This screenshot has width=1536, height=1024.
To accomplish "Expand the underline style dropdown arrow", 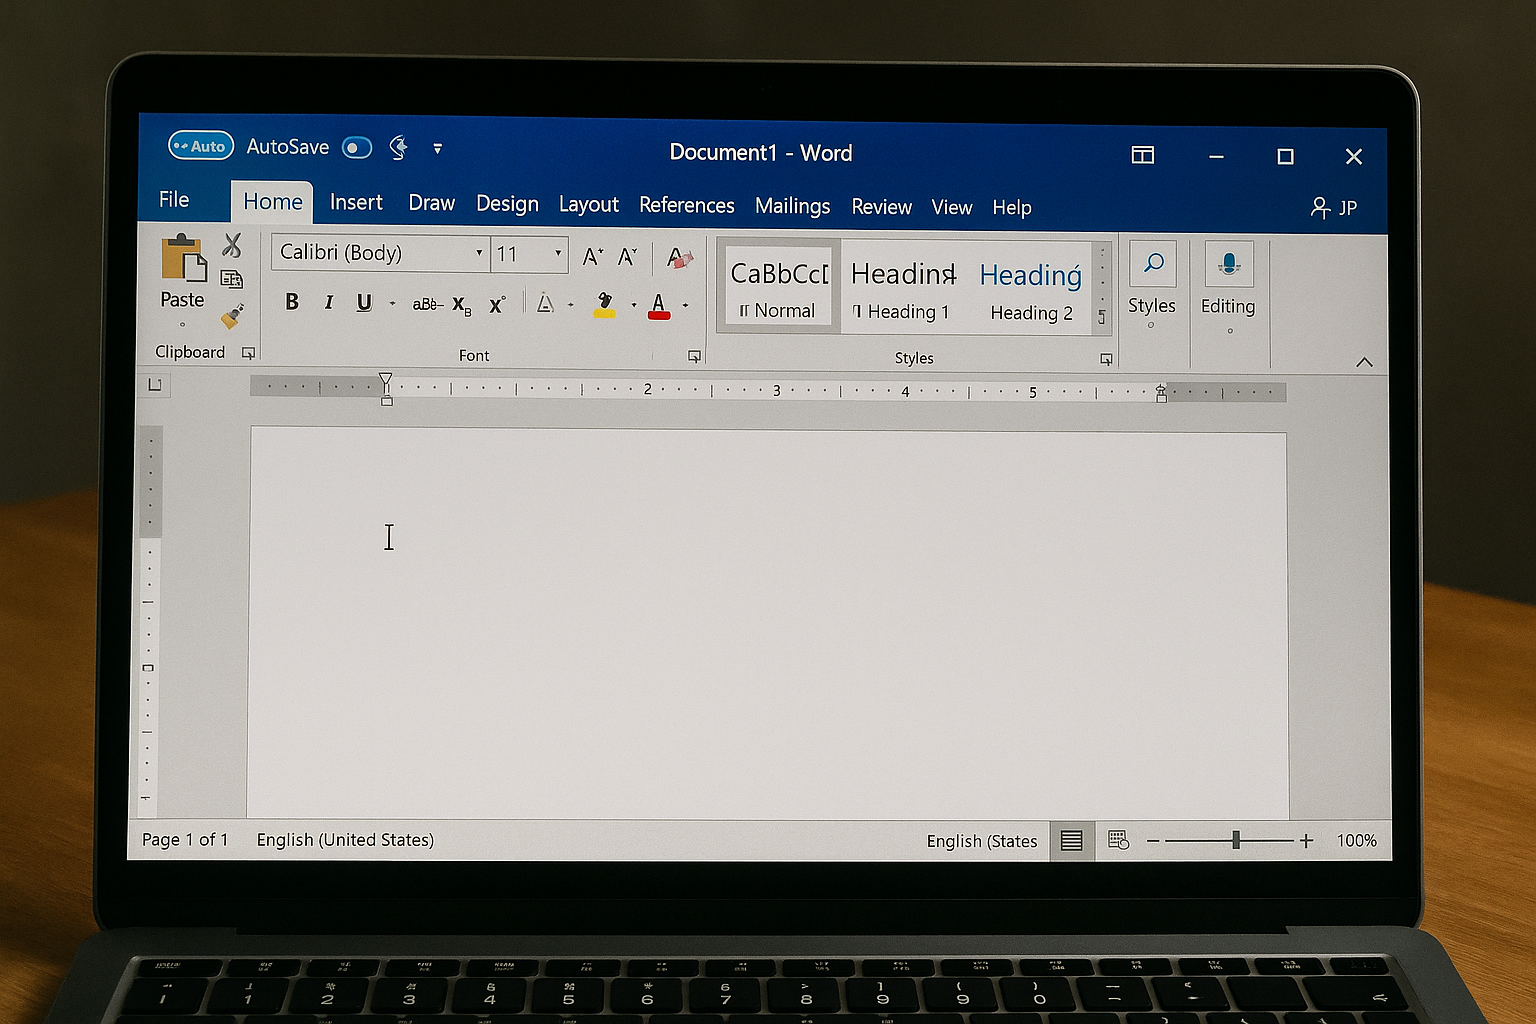I will [392, 304].
